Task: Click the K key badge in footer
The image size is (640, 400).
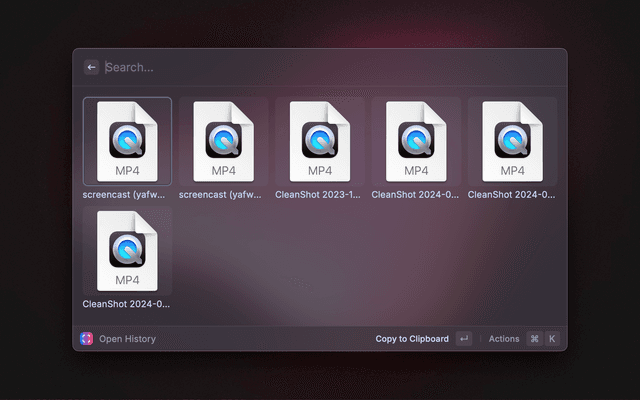Action: (551, 339)
